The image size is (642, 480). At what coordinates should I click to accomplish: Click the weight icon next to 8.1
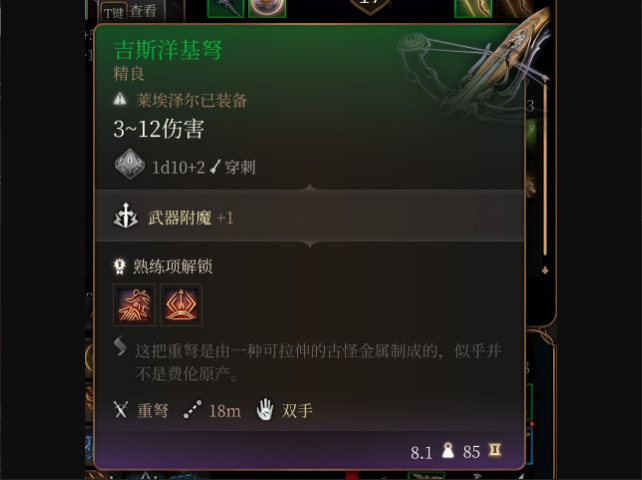(448, 451)
